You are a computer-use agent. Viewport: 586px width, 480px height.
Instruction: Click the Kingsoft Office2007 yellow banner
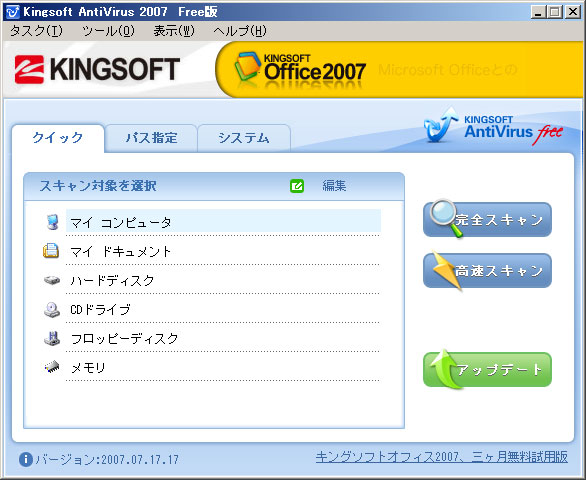click(x=399, y=70)
